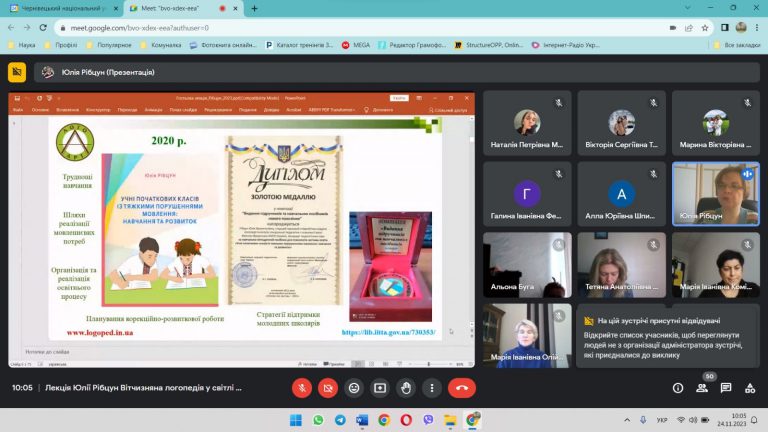Click Юлія Рібцун (Презентація) presenter label

pyautogui.click(x=108, y=72)
